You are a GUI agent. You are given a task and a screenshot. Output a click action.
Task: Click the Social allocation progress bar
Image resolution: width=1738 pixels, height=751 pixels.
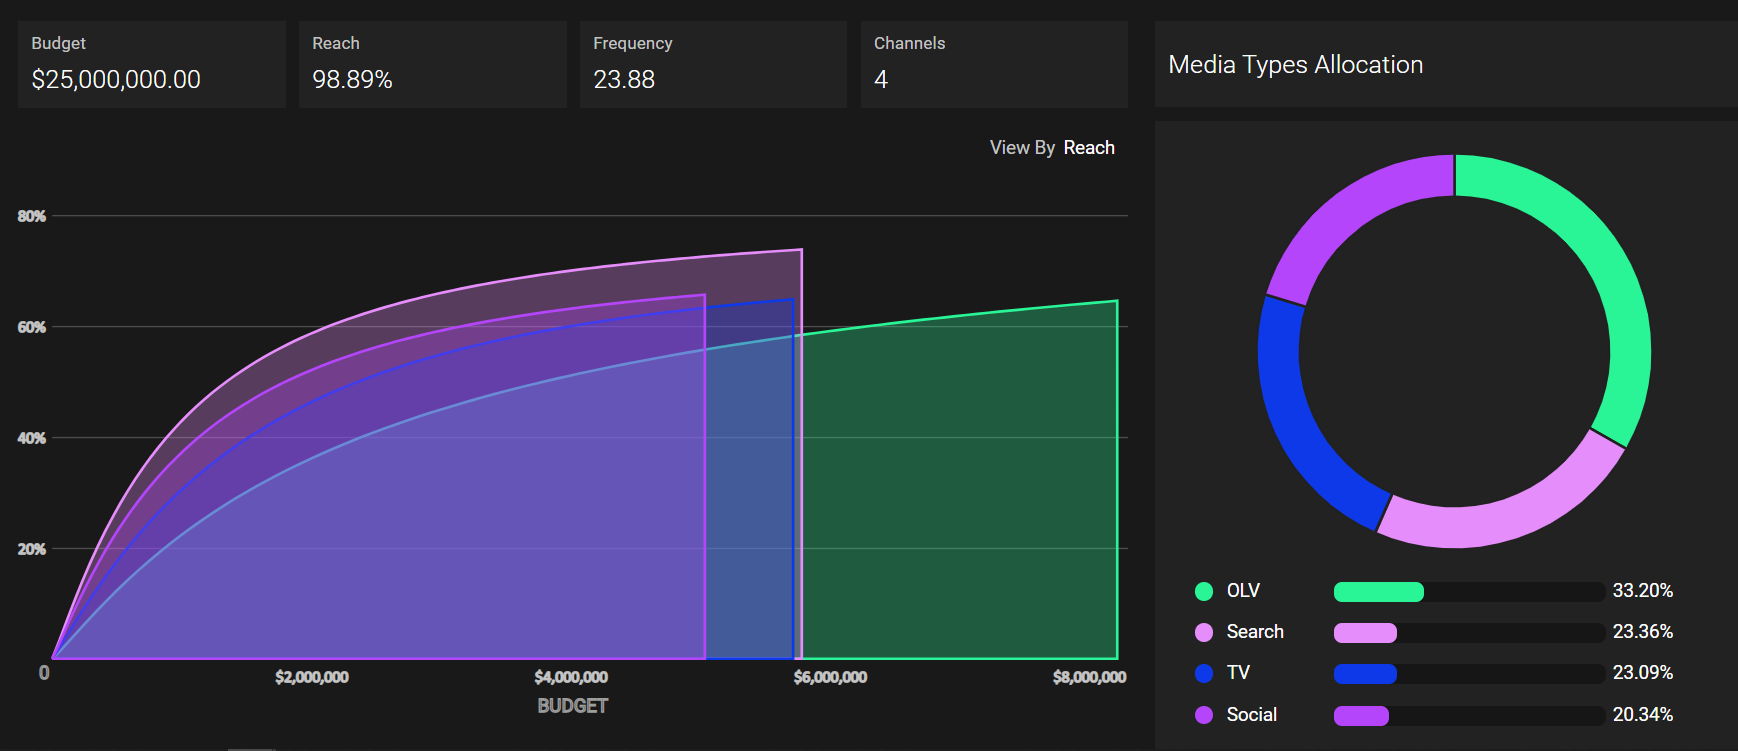tap(1468, 716)
